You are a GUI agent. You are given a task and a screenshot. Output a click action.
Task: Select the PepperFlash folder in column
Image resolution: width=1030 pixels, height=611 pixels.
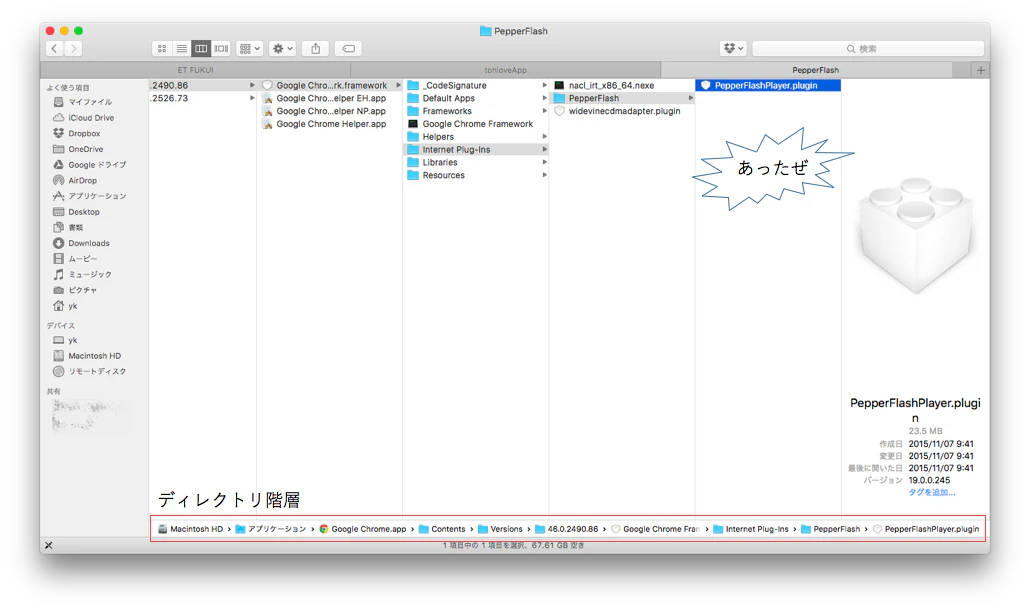623,98
